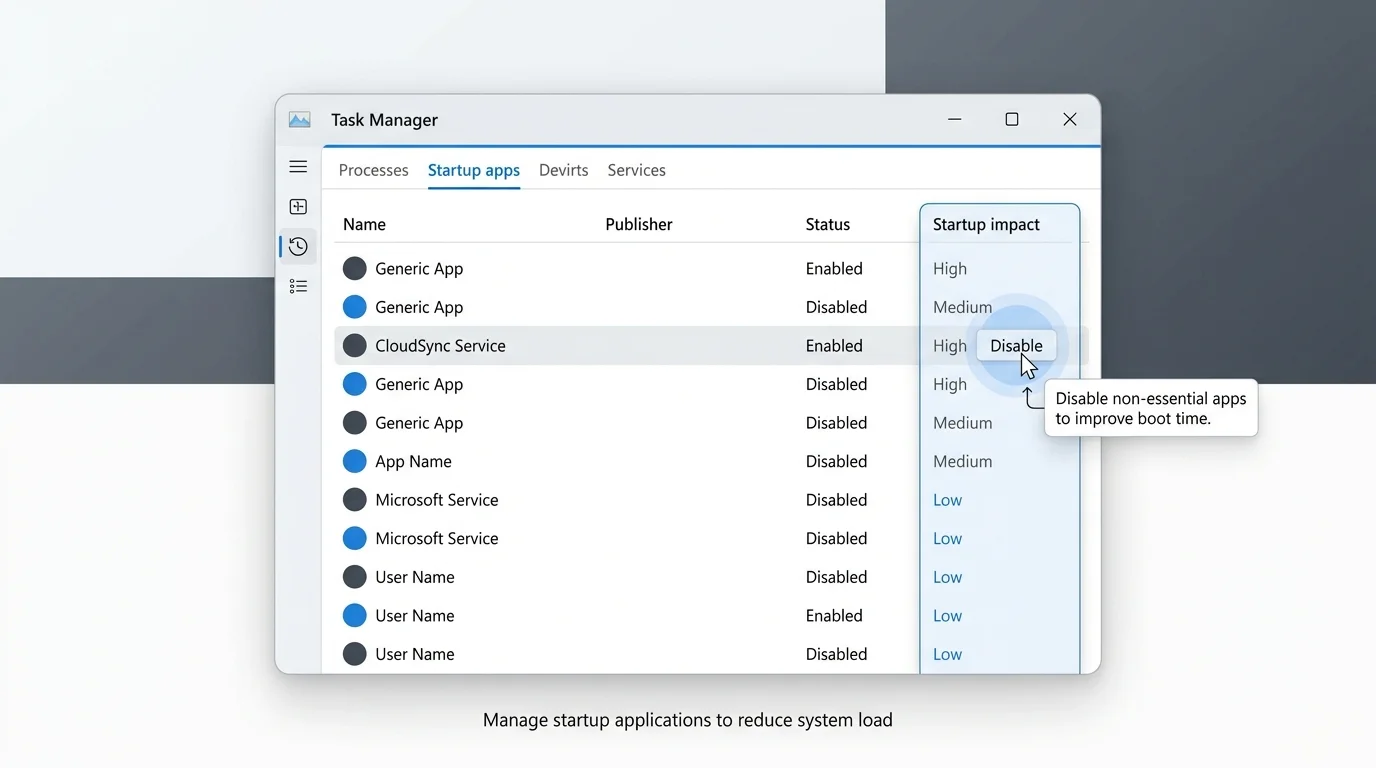Open the Devirts tab
The image size is (1376, 768).
[563, 170]
